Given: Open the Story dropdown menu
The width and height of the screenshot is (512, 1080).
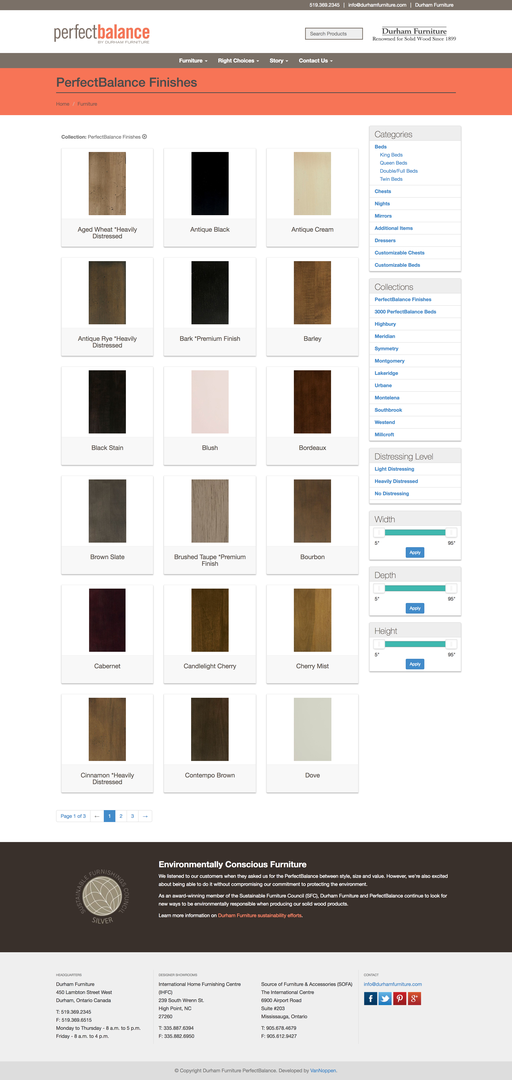Looking at the screenshot, I should [278, 61].
